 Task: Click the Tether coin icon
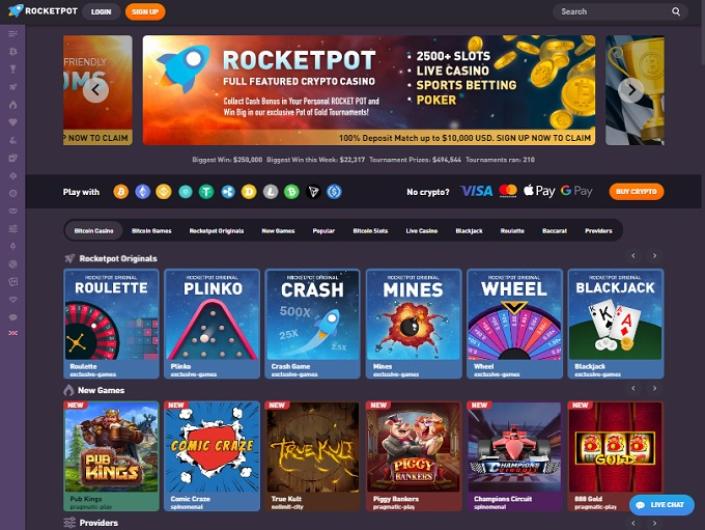(206, 192)
